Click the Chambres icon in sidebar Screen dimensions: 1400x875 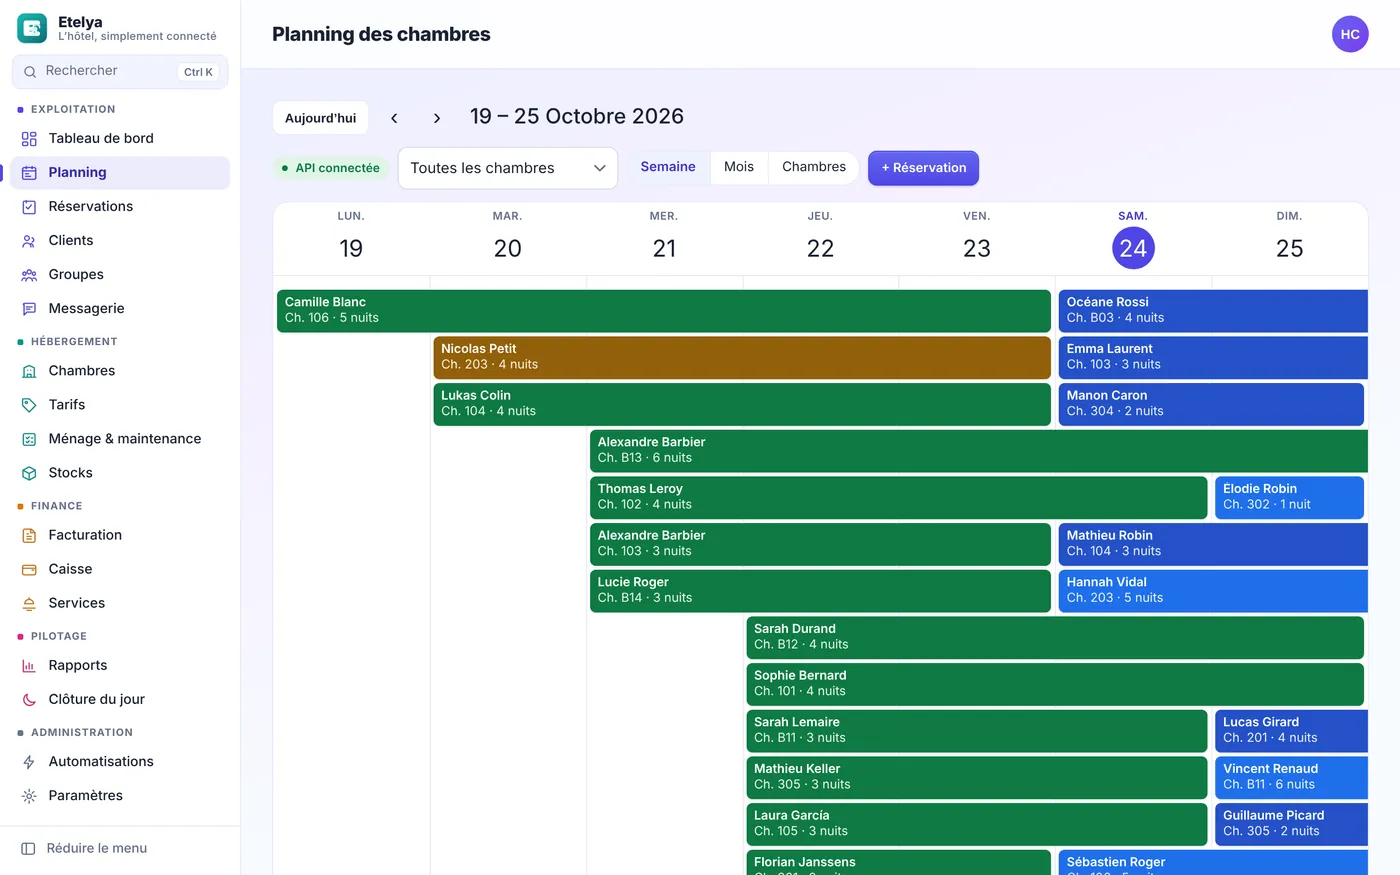coord(29,371)
